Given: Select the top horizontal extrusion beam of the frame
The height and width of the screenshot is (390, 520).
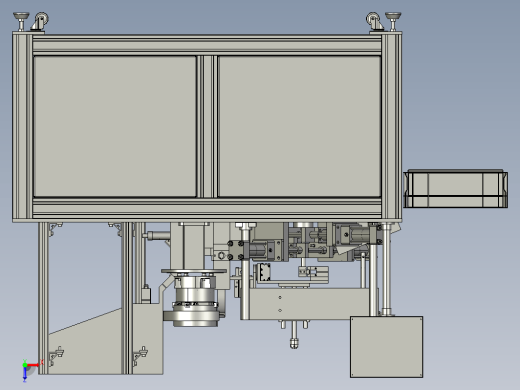Looking at the screenshot, I should tap(207, 44).
